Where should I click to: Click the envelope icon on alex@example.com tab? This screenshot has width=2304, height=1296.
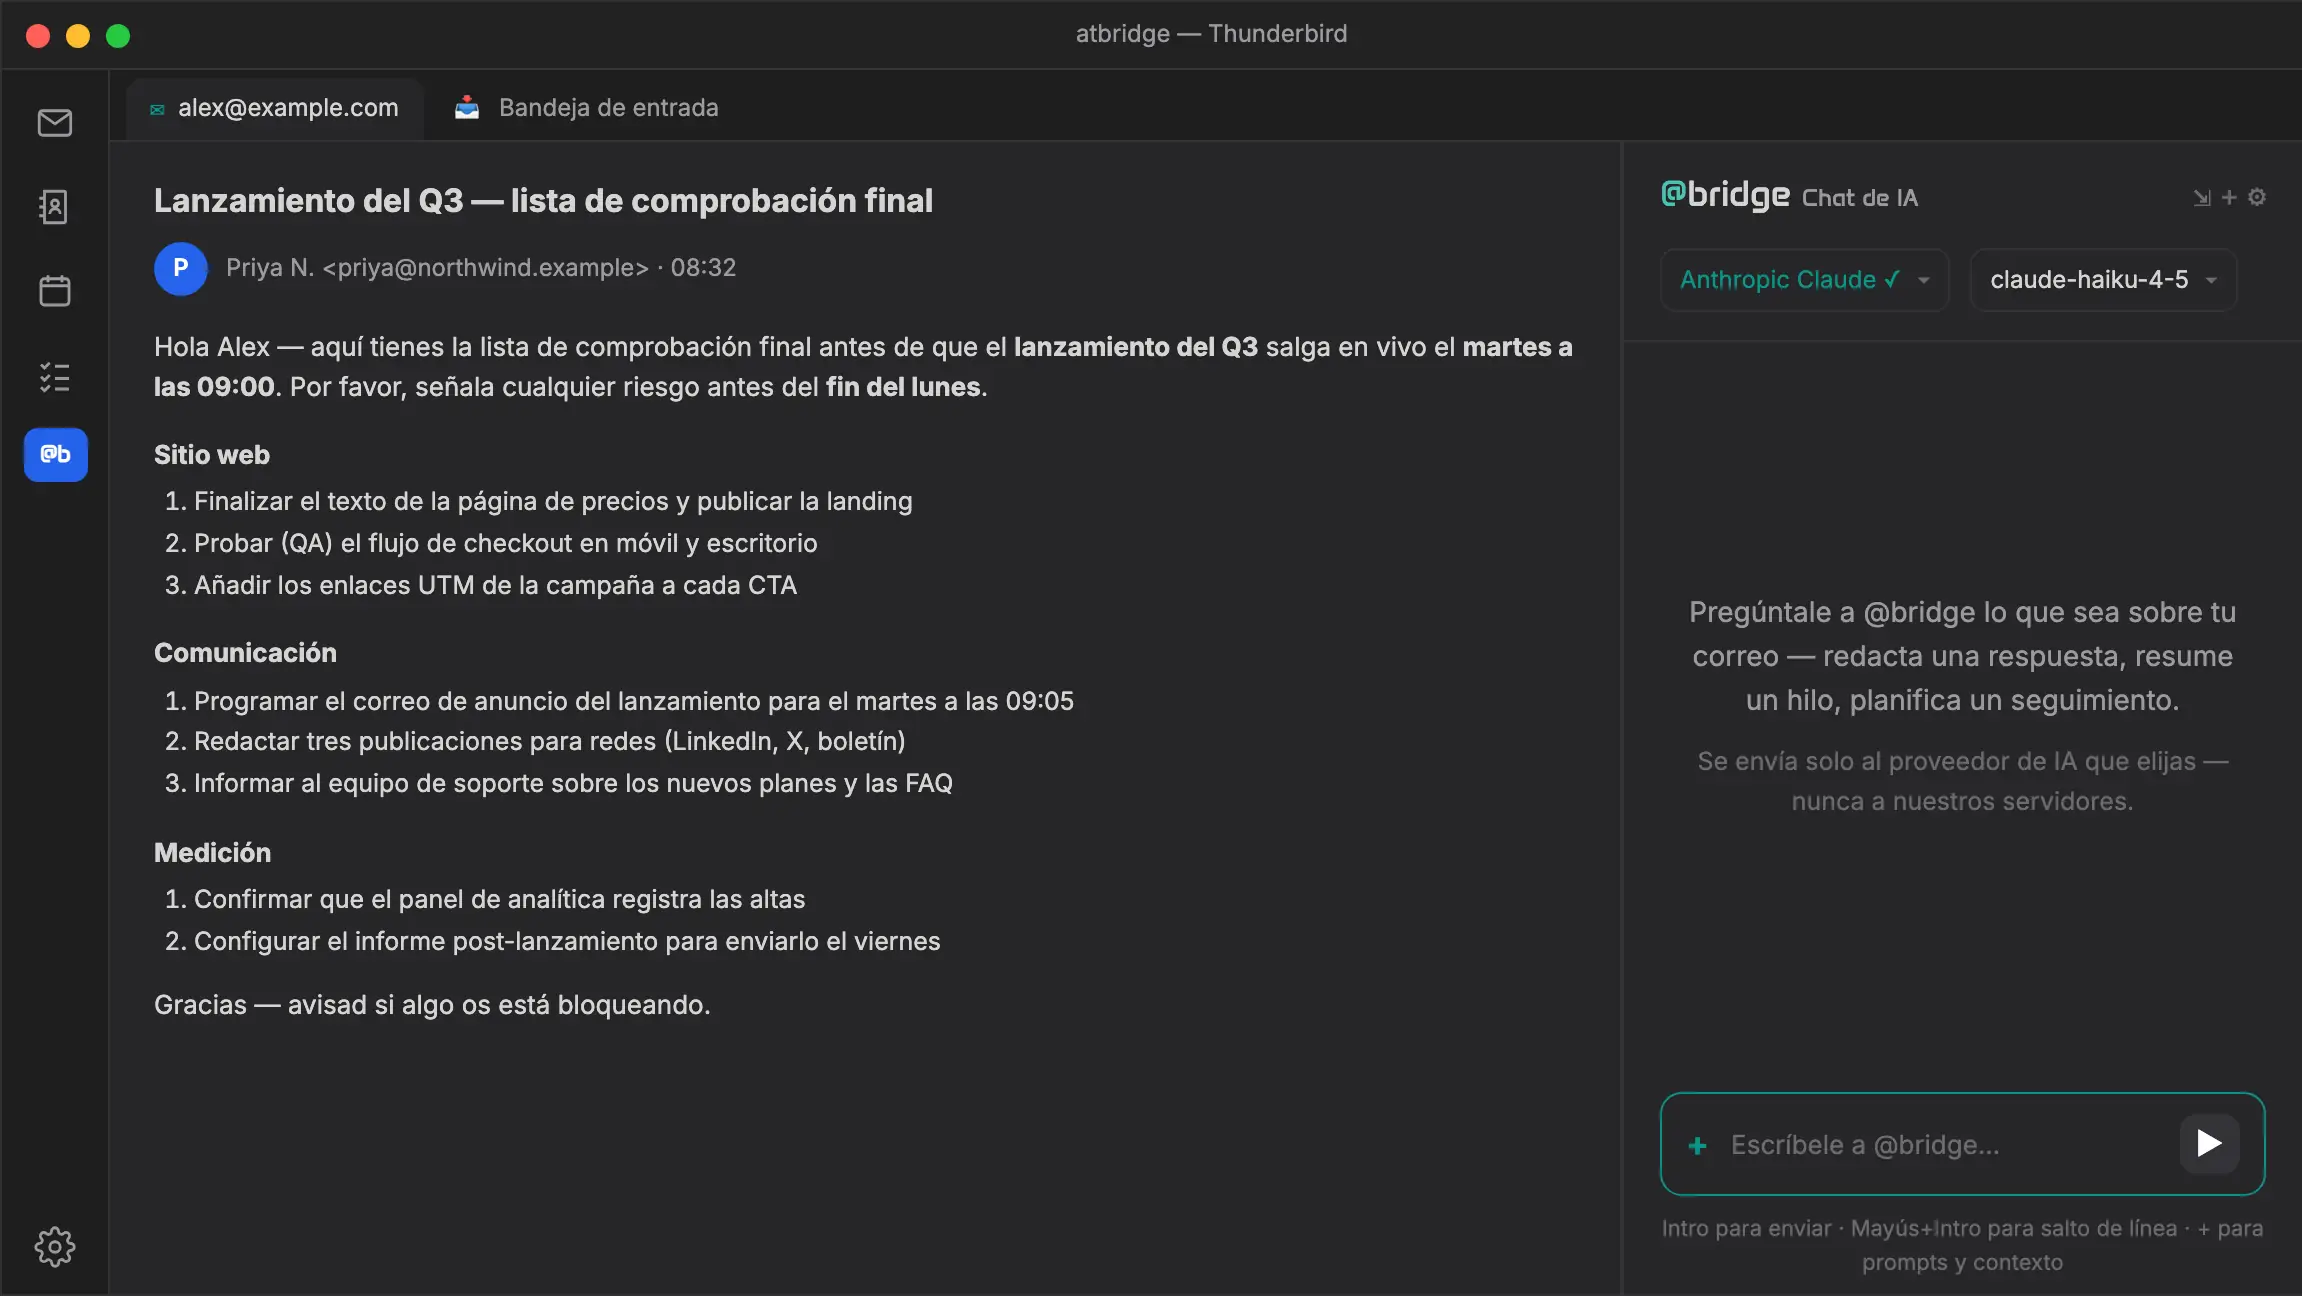click(157, 109)
